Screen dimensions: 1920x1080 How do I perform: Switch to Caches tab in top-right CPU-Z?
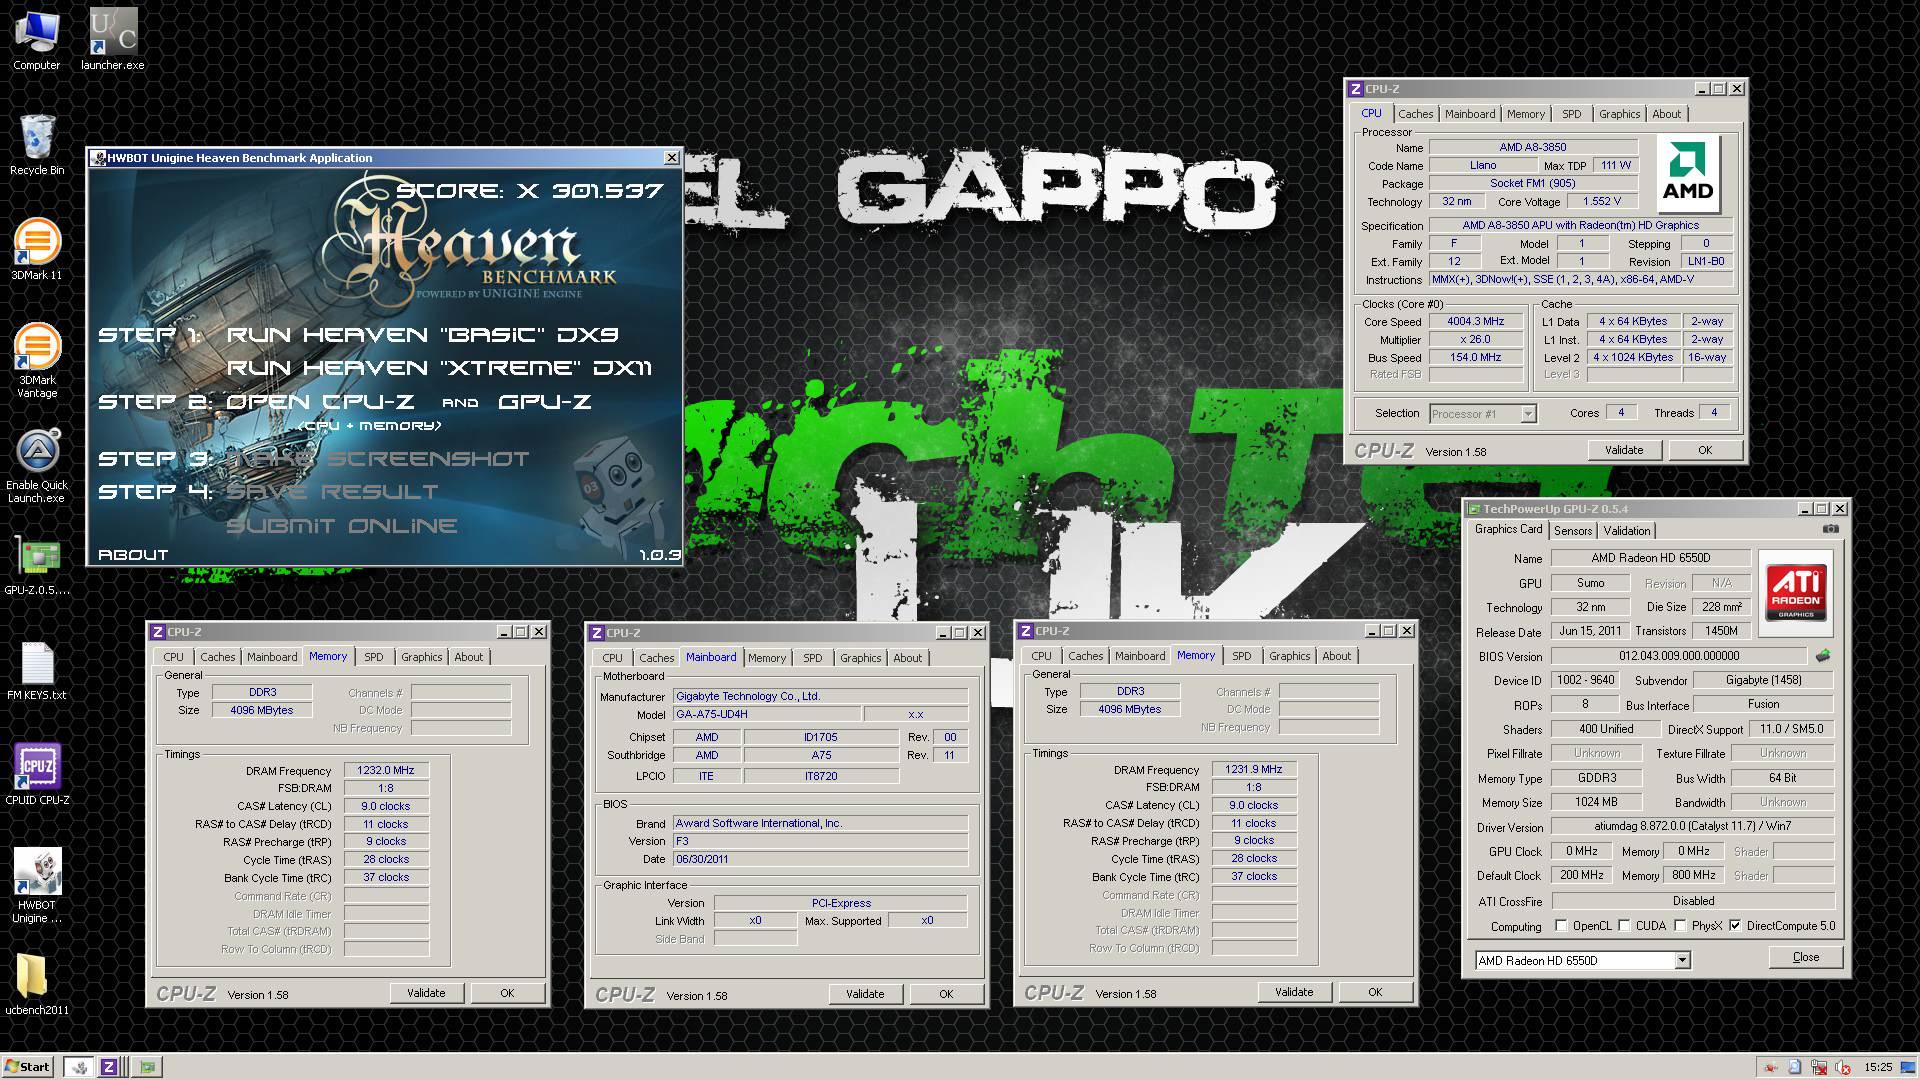click(1415, 114)
